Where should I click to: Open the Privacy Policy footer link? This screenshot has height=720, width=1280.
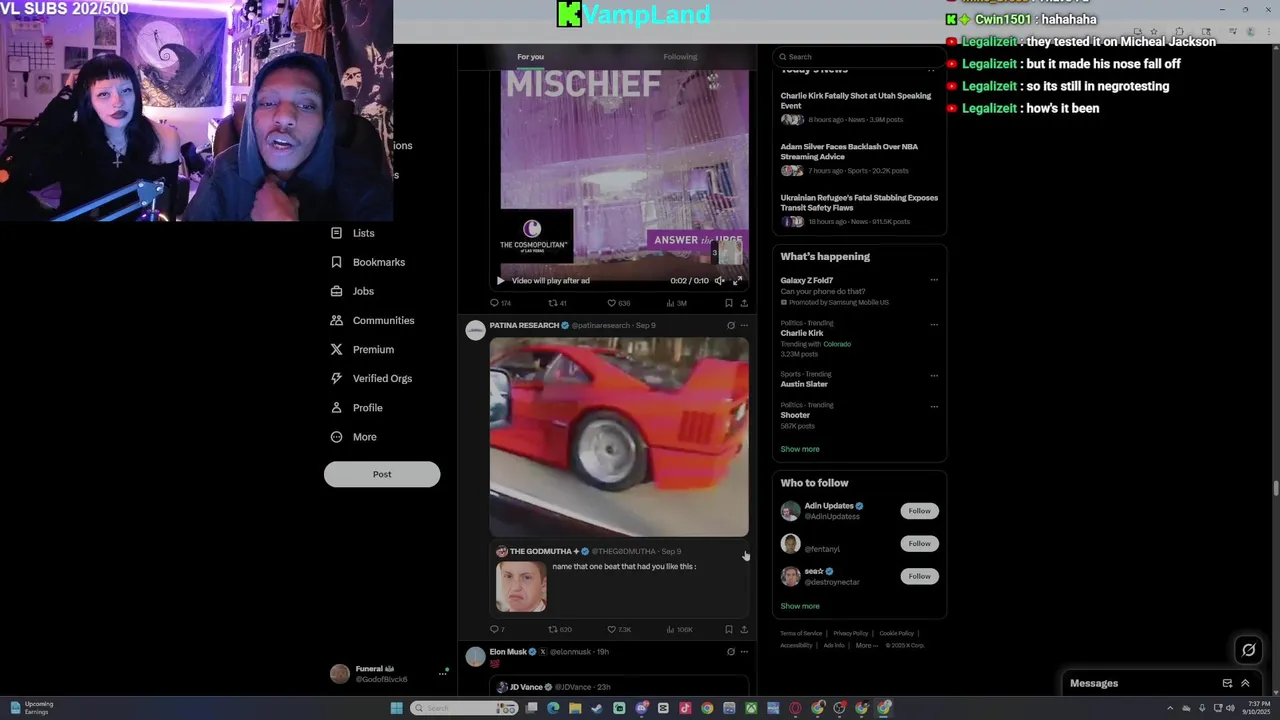[x=851, y=633]
